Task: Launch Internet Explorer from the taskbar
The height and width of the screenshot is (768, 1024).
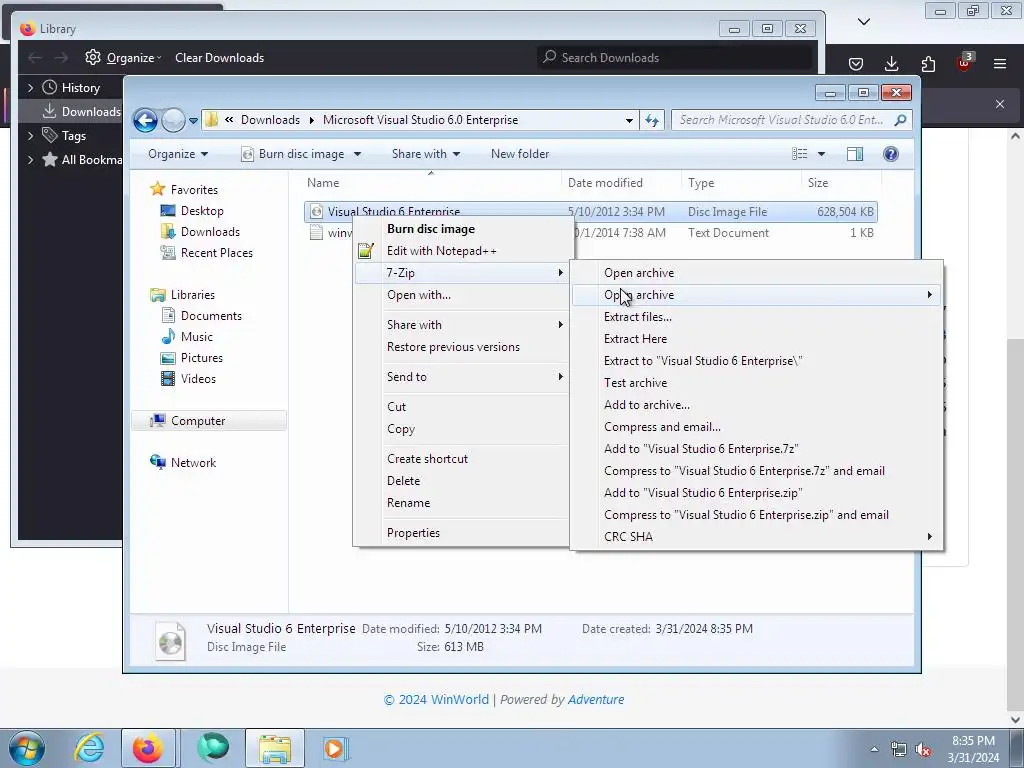Action: tap(89, 748)
